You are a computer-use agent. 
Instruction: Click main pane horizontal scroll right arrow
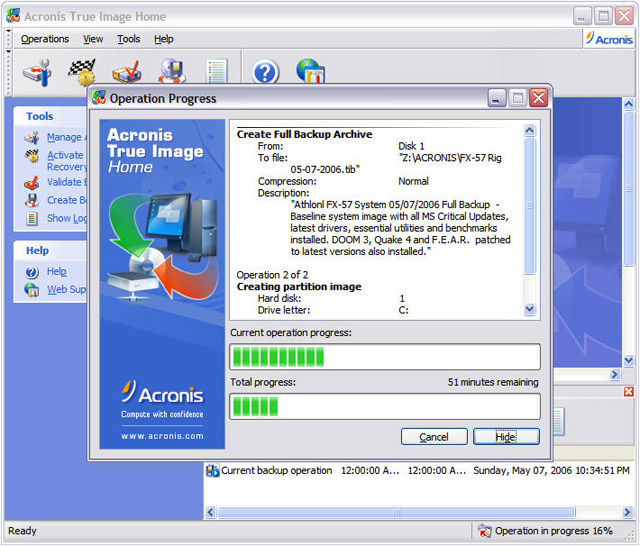[615, 374]
